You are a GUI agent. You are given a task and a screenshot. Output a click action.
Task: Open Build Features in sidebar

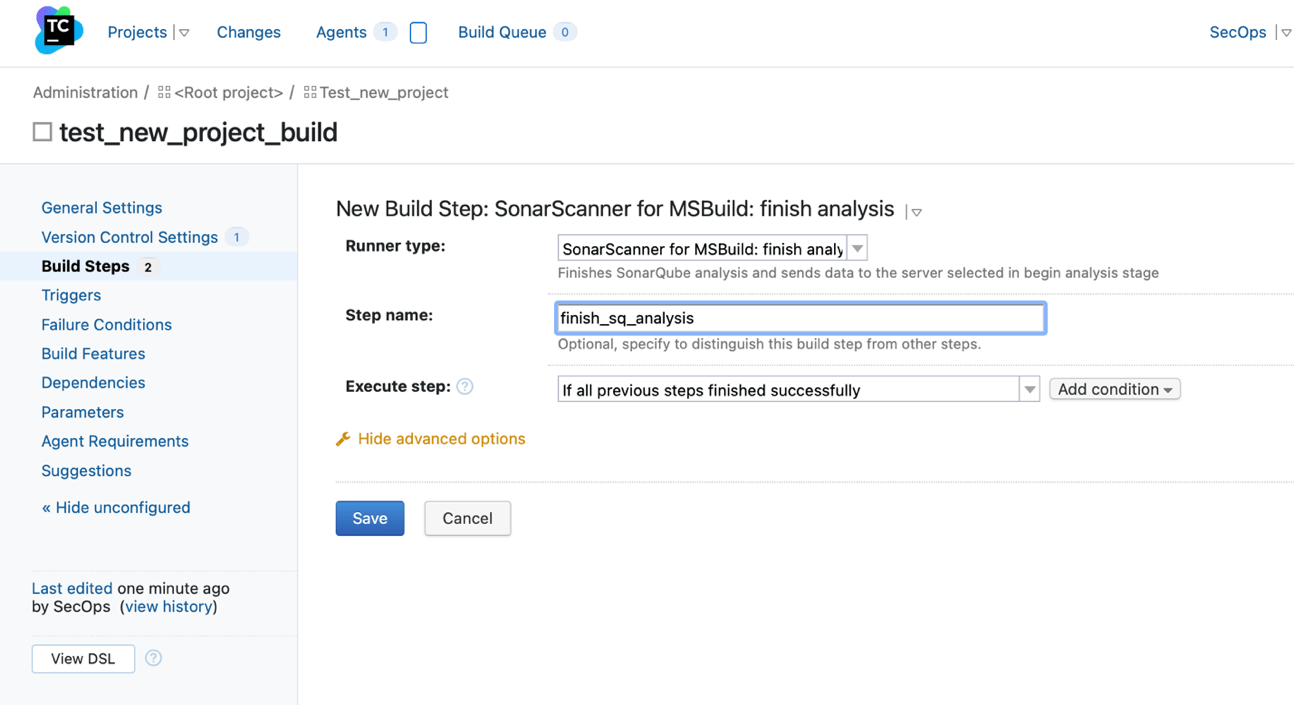pyautogui.click(x=93, y=353)
